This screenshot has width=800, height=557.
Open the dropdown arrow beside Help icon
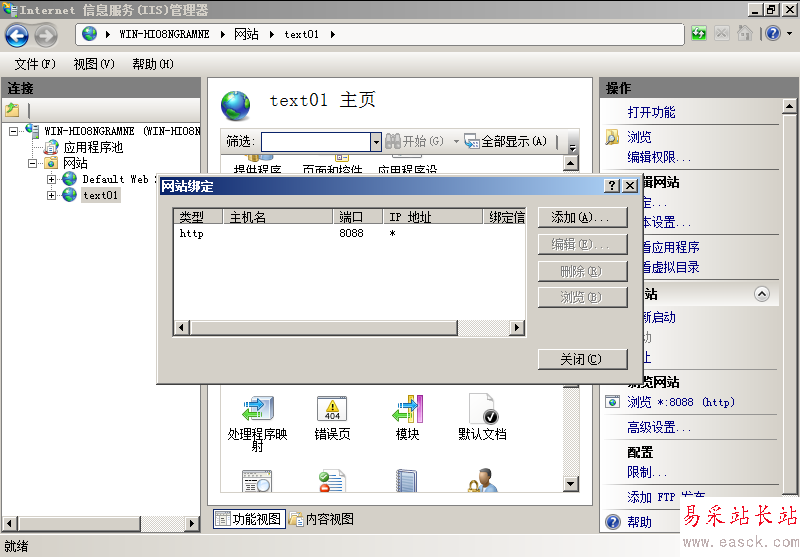789,34
